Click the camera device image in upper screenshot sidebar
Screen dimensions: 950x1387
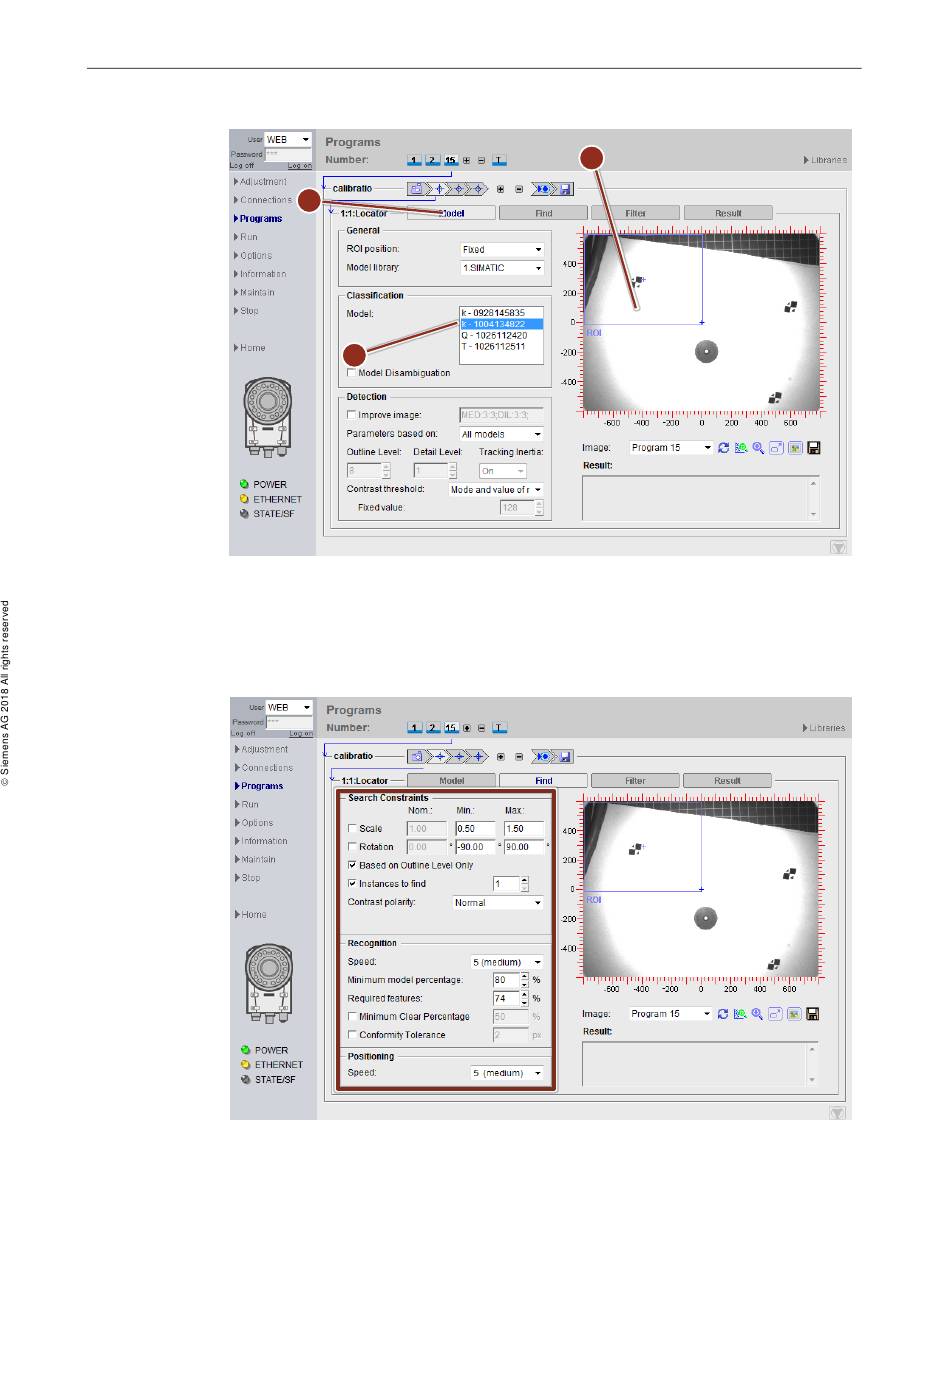click(267, 418)
